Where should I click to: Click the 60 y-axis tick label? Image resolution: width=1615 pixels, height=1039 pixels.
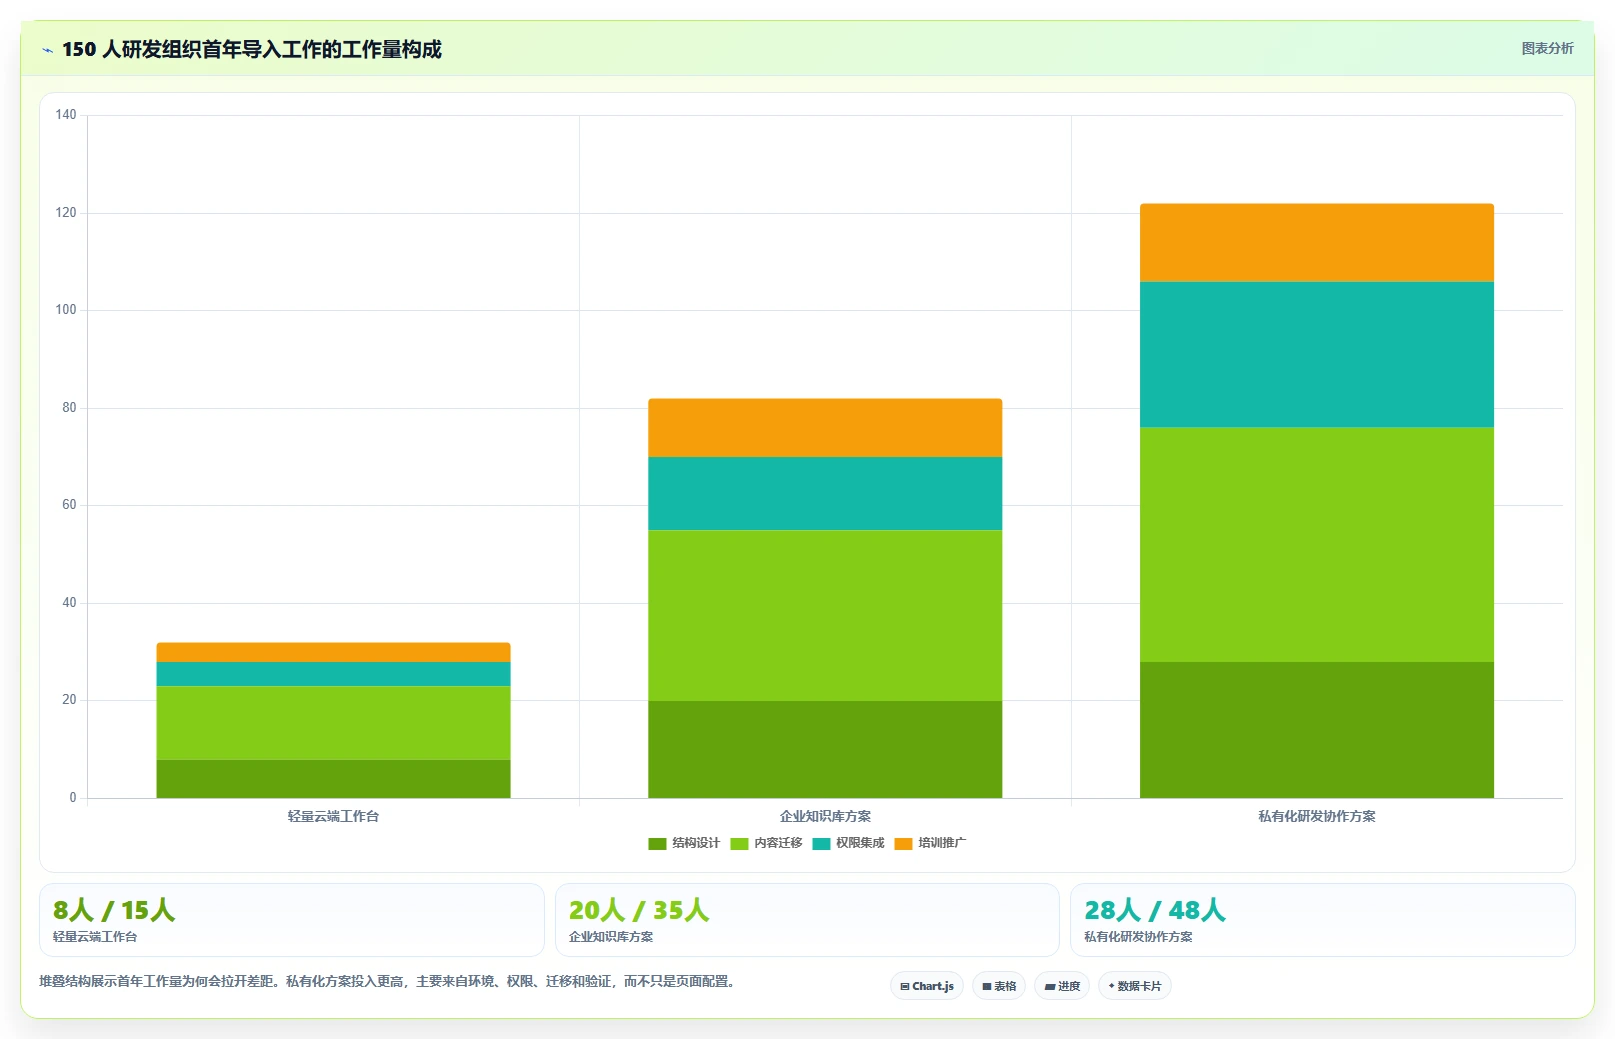(69, 505)
